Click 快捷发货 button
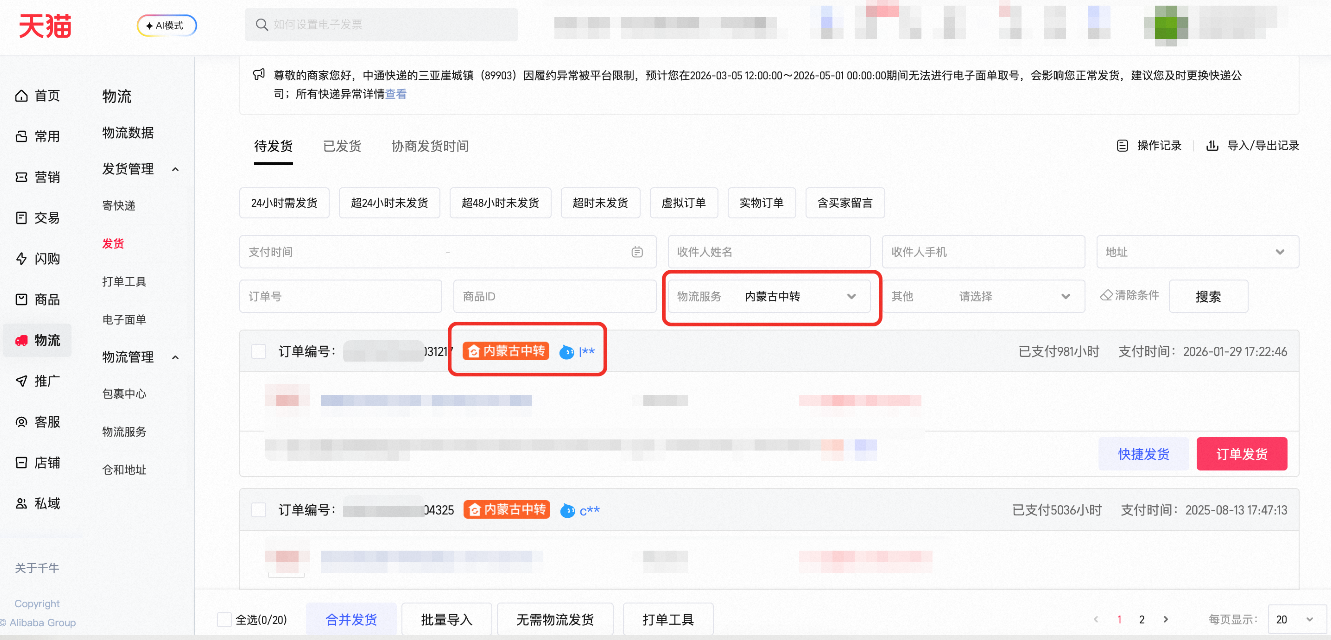This screenshot has width=1331, height=640. click(x=1143, y=454)
